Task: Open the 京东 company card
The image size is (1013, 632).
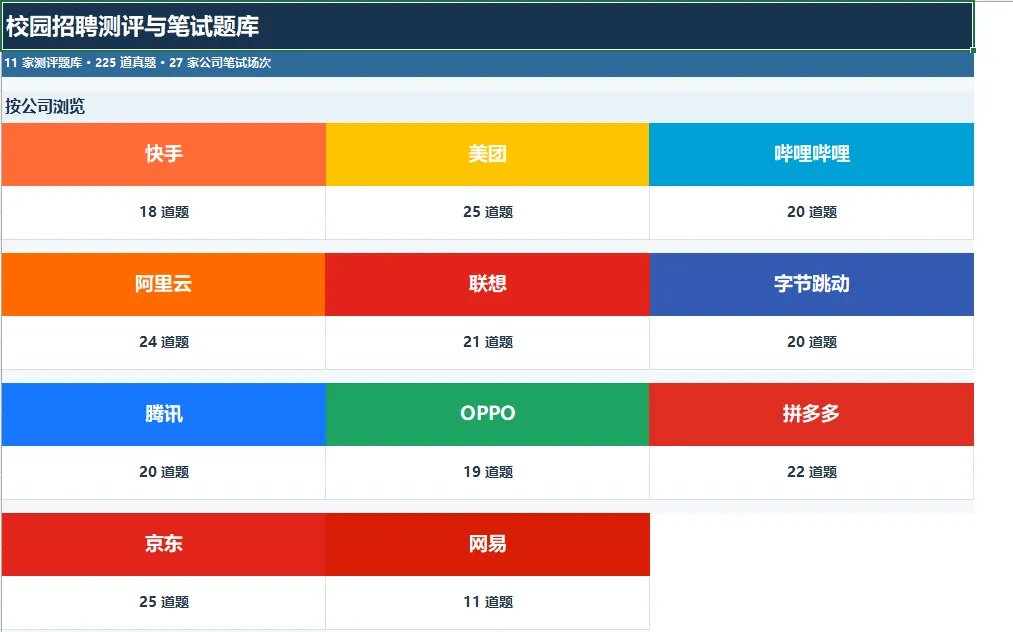Action: [x=163, y=544]
